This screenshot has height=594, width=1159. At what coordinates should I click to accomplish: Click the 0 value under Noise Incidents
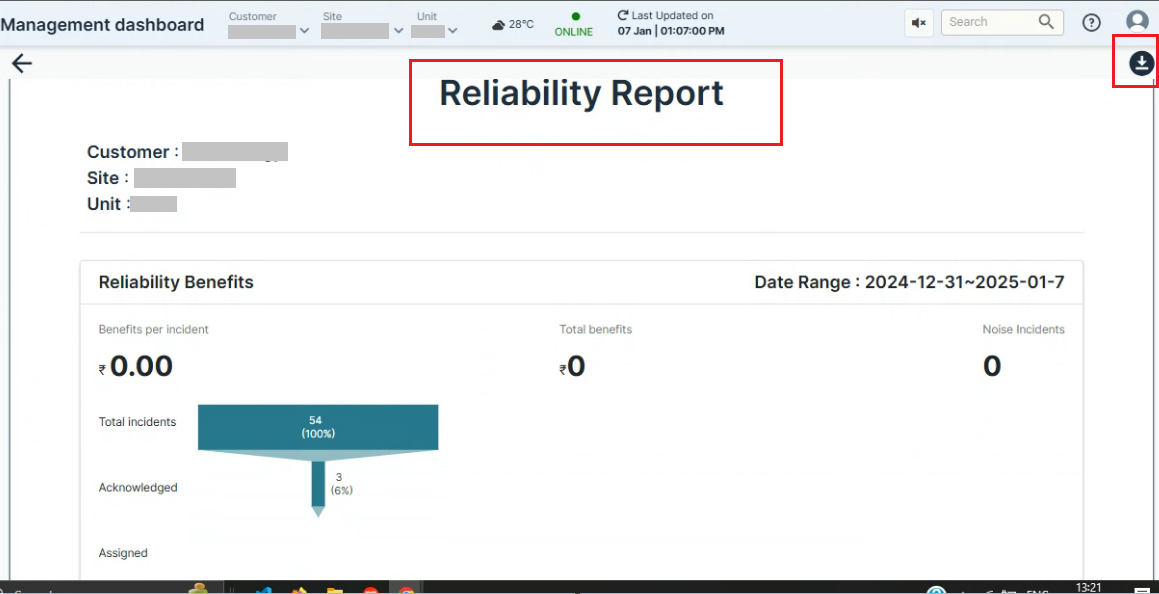pyautogui.click(x=992, y=366)
